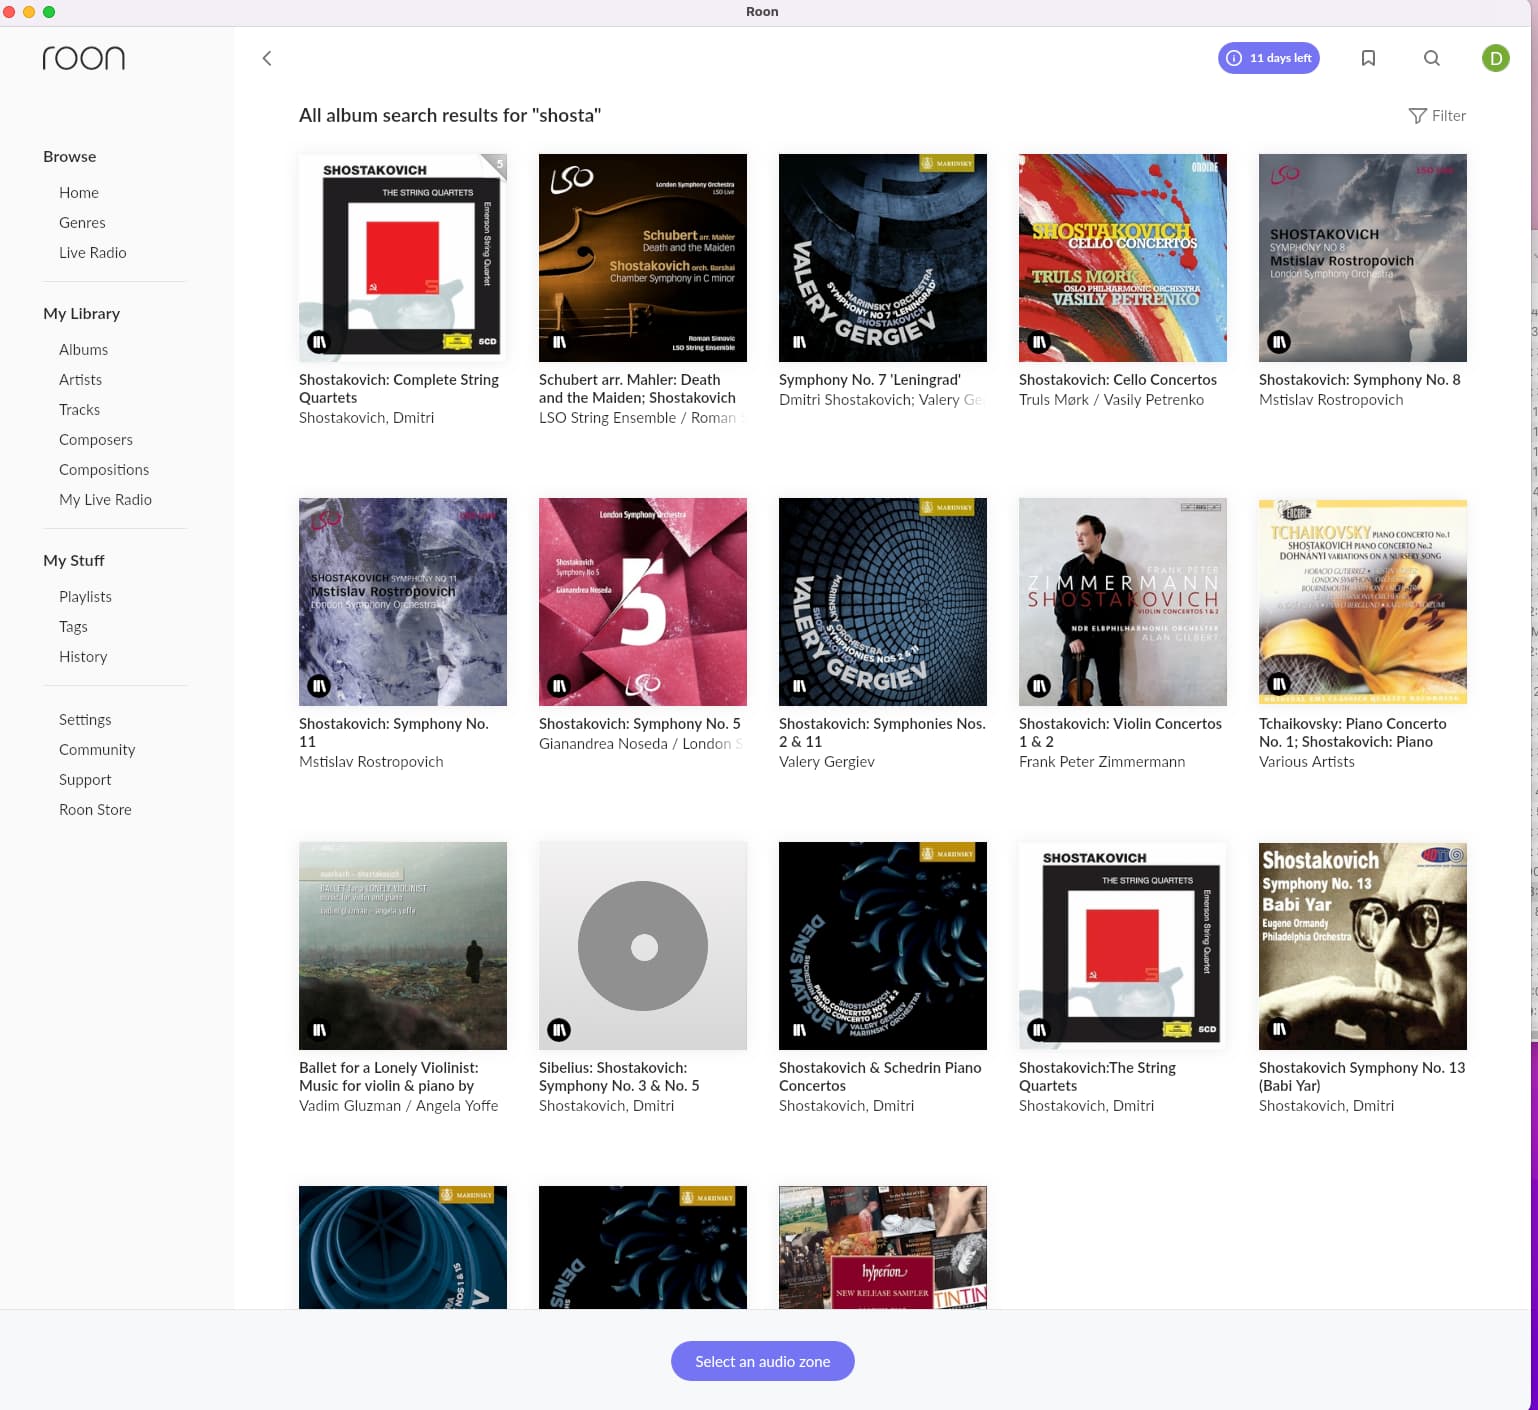This screenshot has width=1538, height=1410.
Task: Click title Shostakovich: Violin Concertos 1 & 2
Action: [1120, 733]
